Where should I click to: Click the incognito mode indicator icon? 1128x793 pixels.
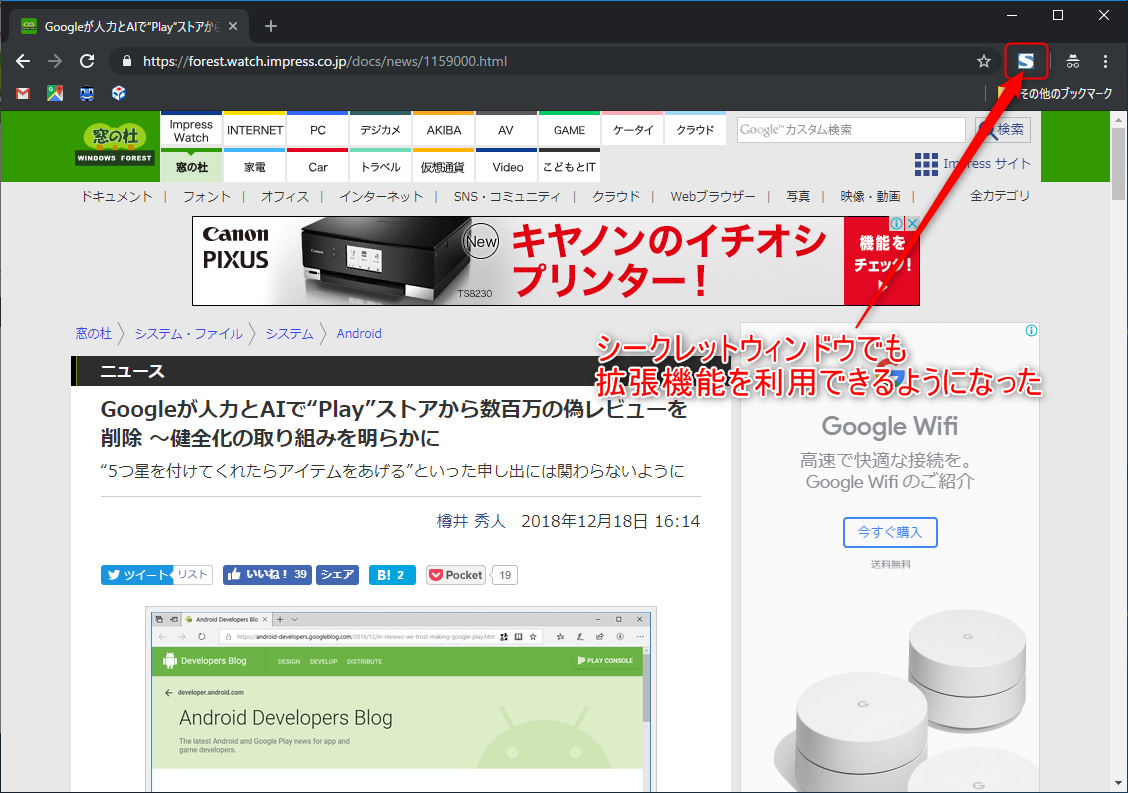pos(1072,61)
